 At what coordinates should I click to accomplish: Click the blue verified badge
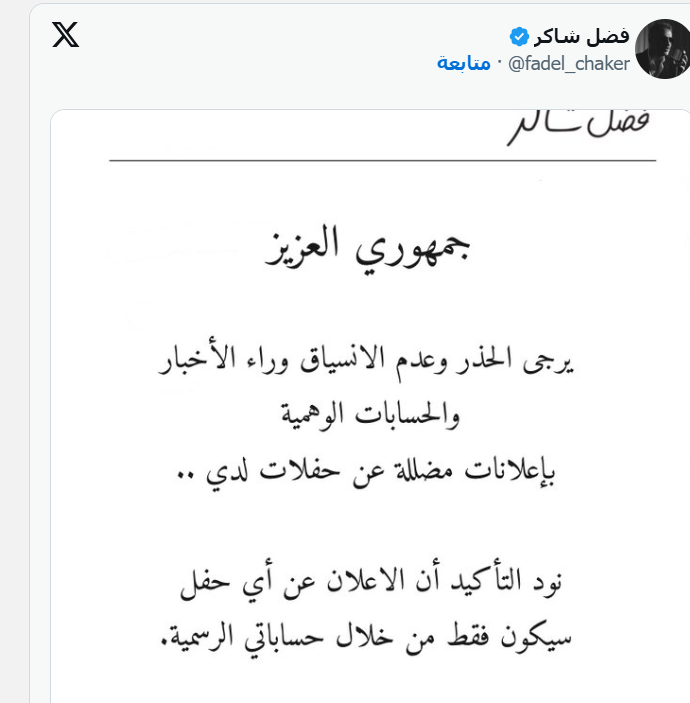pyautogui.click(x=519, y=36)
